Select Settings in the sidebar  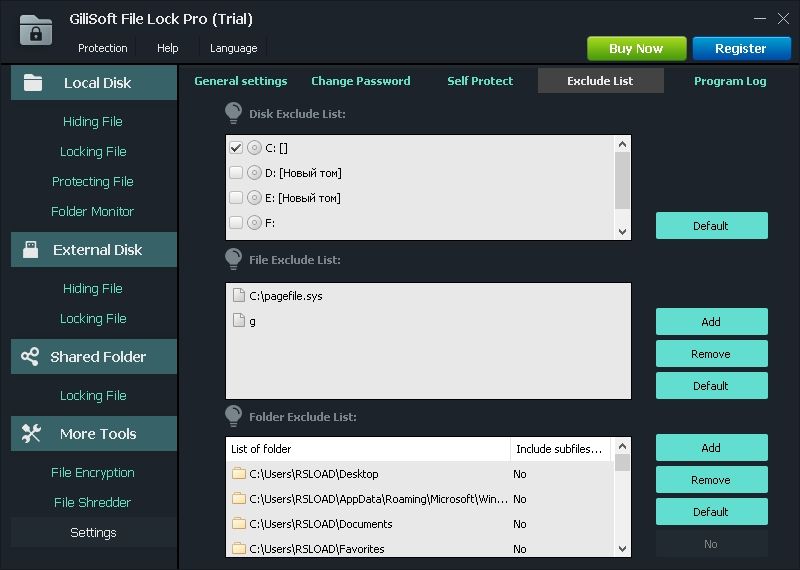pyautogui.click(x=94, y=532)
